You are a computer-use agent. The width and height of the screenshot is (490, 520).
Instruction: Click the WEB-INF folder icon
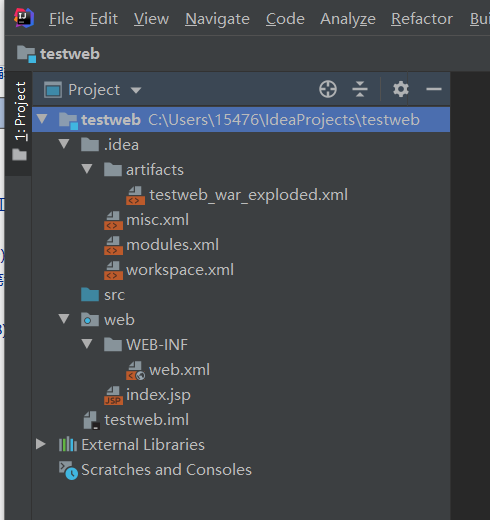113,344
